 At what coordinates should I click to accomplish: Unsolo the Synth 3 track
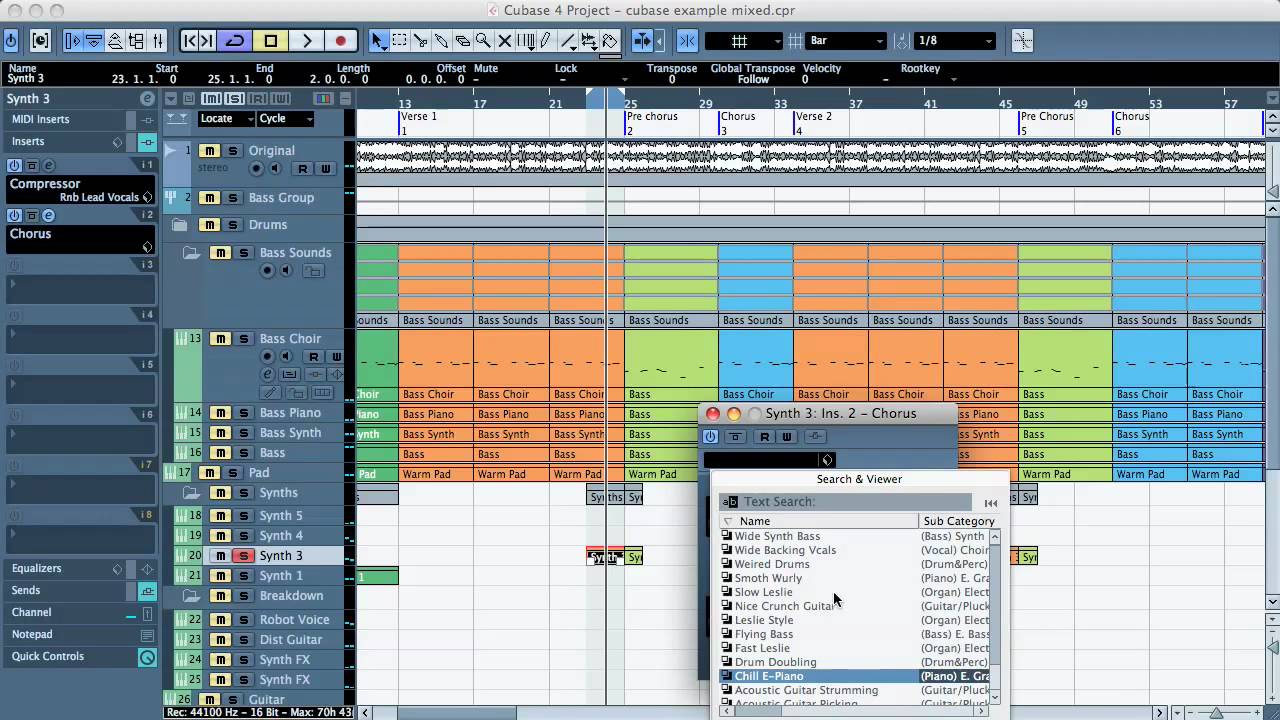click(x=242, y=556)
